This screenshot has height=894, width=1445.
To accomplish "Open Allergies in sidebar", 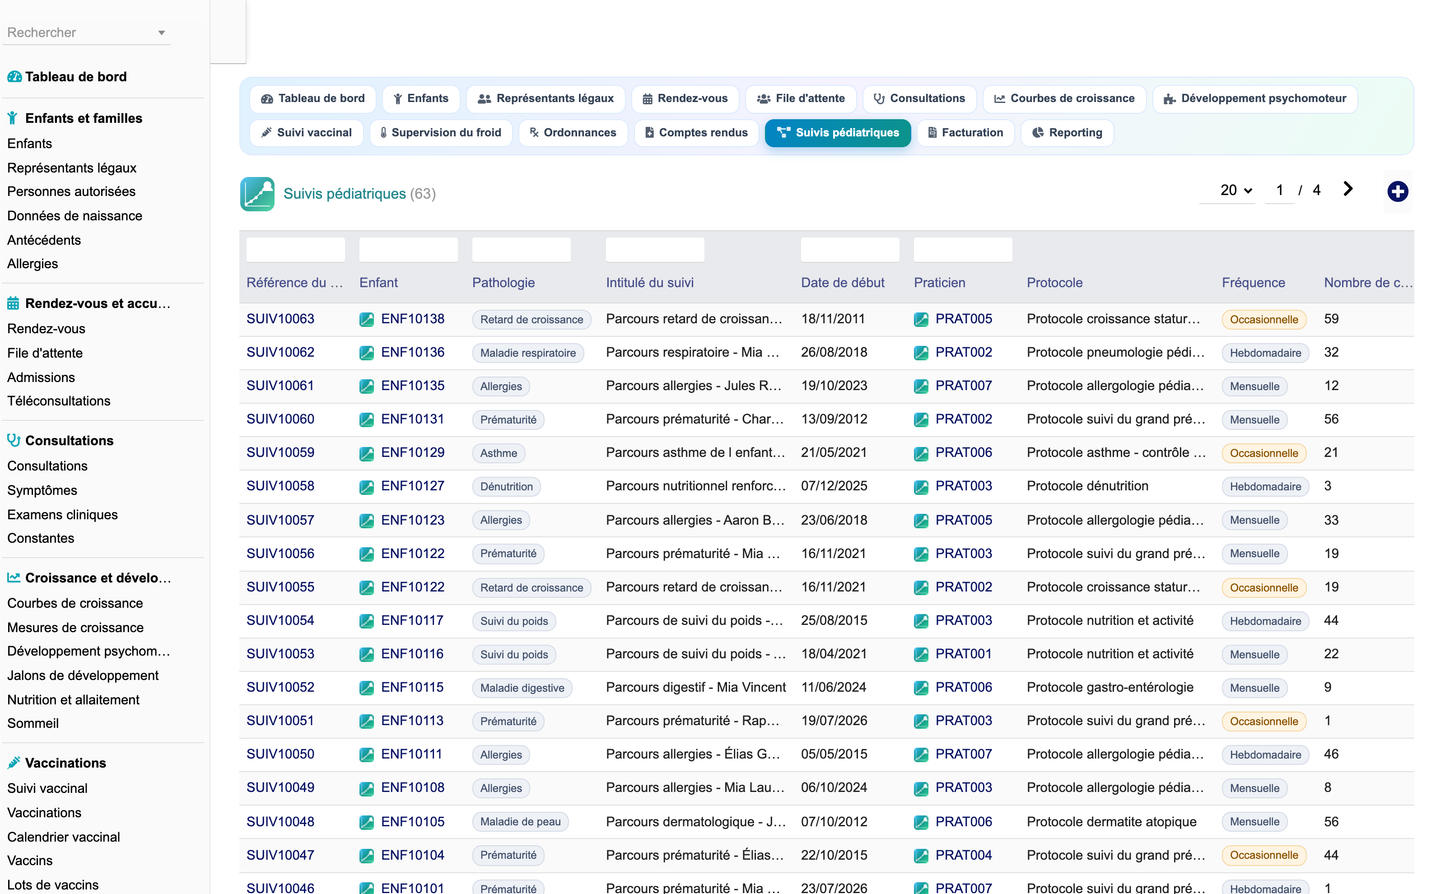I will (x=33, y=264).
